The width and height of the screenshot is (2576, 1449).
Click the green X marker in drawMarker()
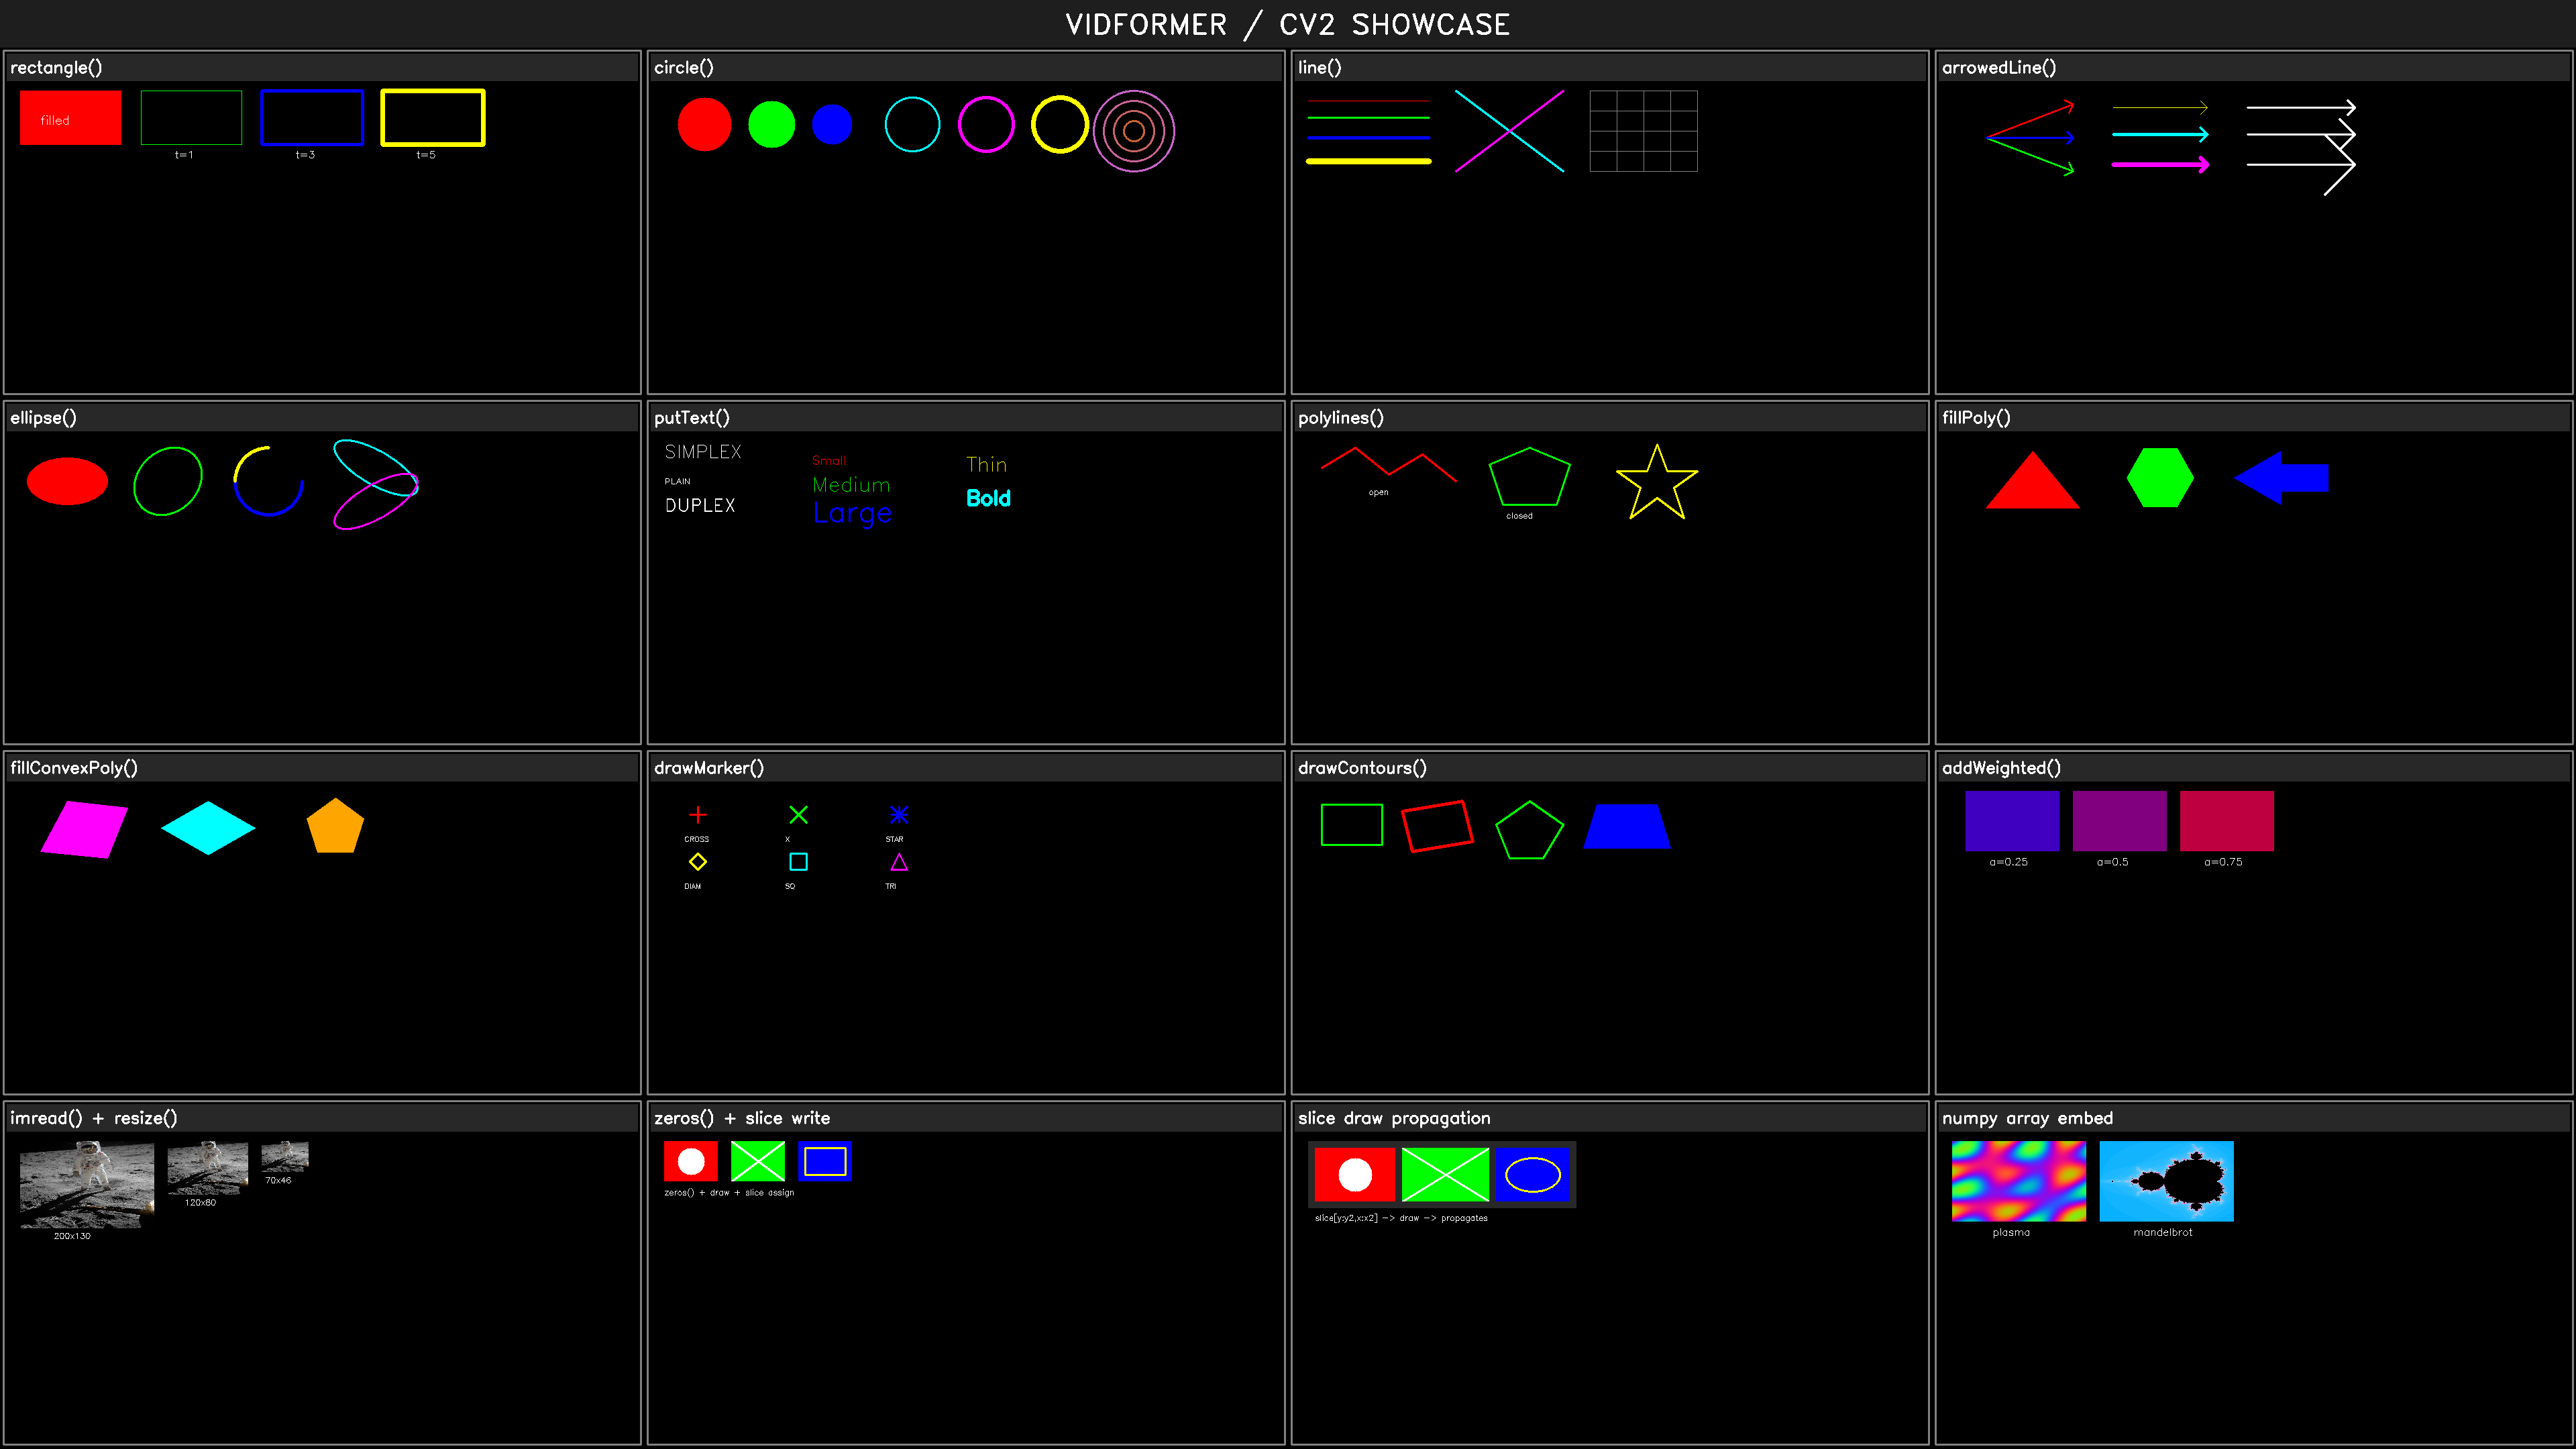798,814
